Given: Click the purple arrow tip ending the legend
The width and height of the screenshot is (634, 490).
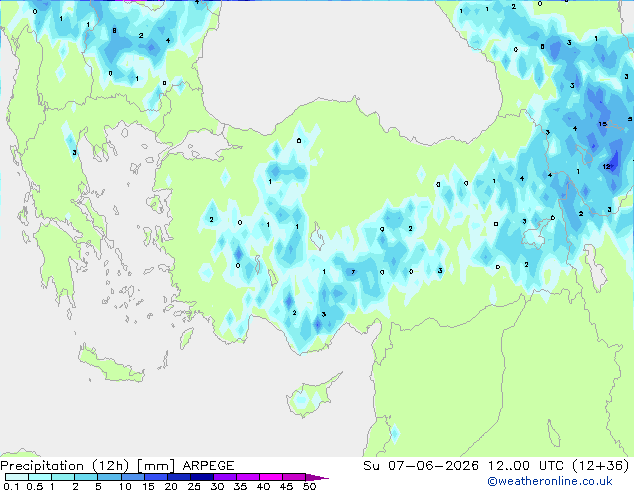Looking at the screenshot, I should [x=317, y=477].
